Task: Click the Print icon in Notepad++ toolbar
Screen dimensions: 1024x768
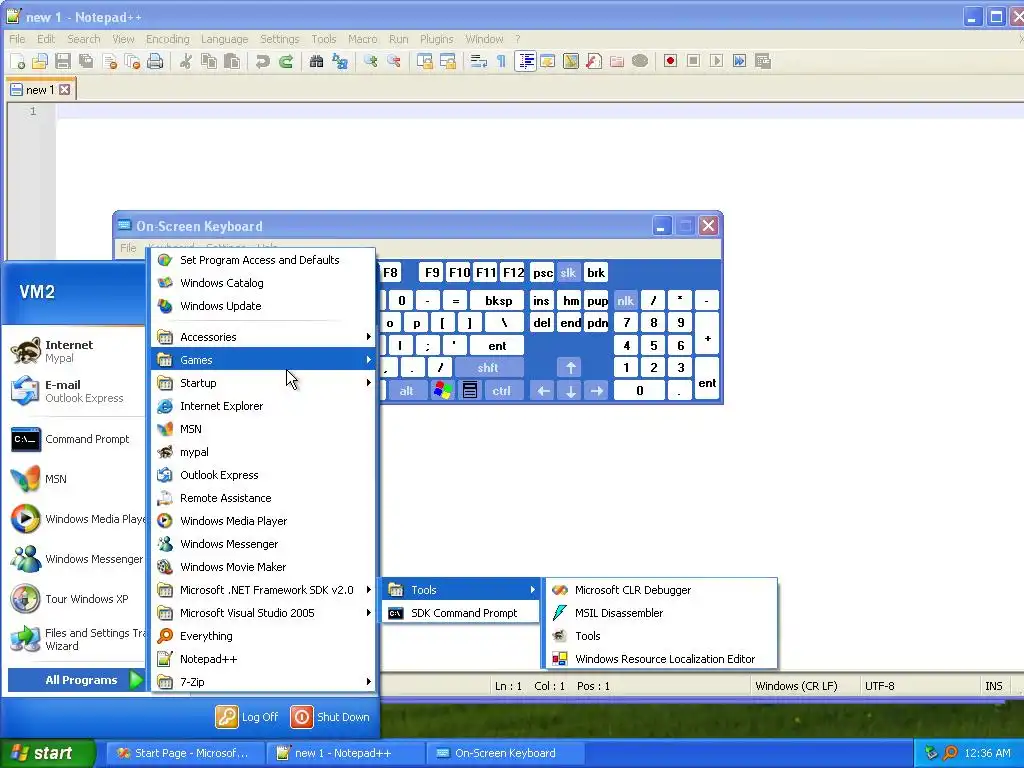Action: click(x=155, y=61)
